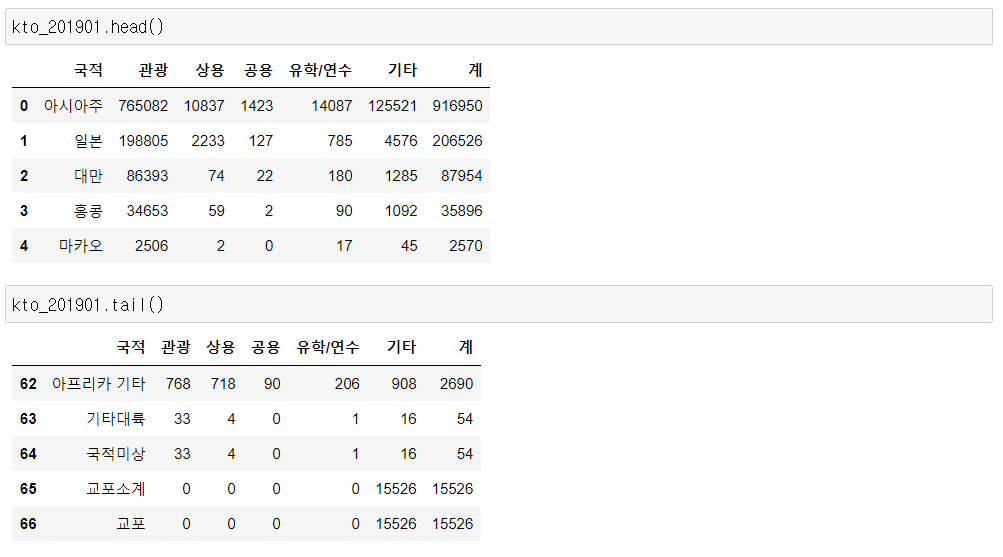The image size is (1003, 557).
Task: Click the 관광 header in the head table
Action: (x=154, y=70)
